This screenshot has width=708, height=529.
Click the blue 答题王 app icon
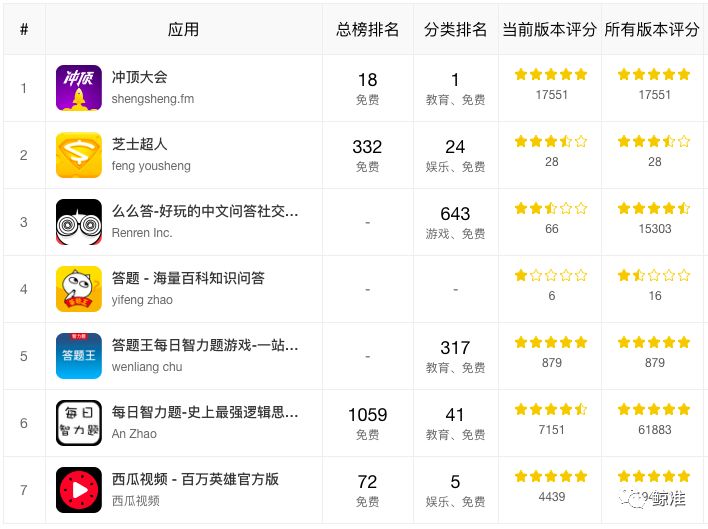(x=79, y=356)
